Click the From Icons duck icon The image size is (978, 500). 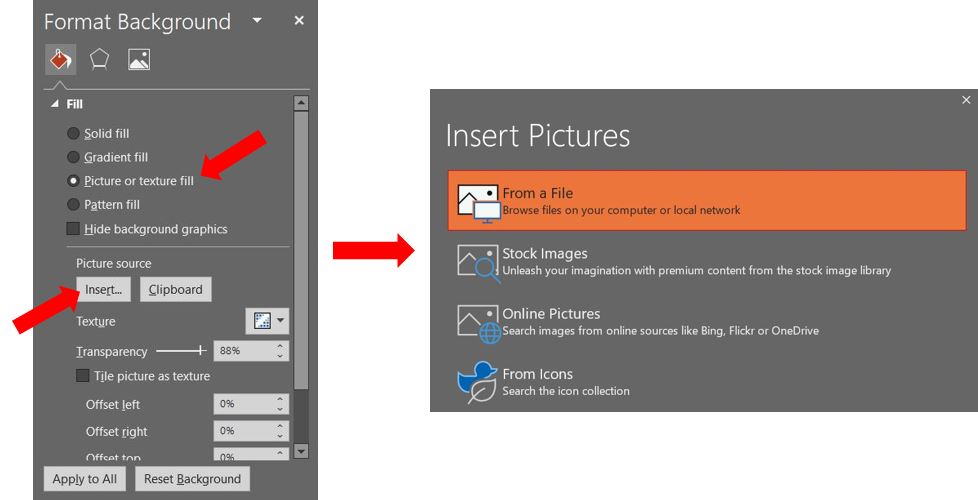coord(477,382)
